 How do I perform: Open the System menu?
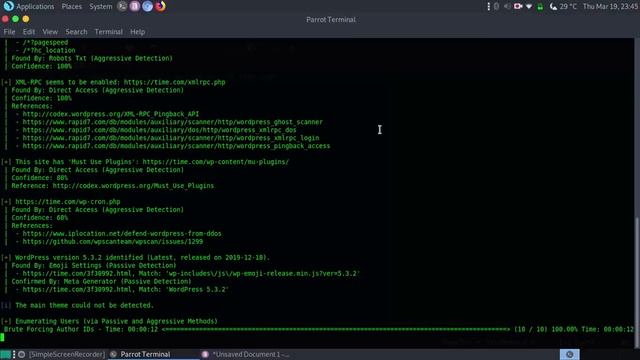[x=100, y=7]
